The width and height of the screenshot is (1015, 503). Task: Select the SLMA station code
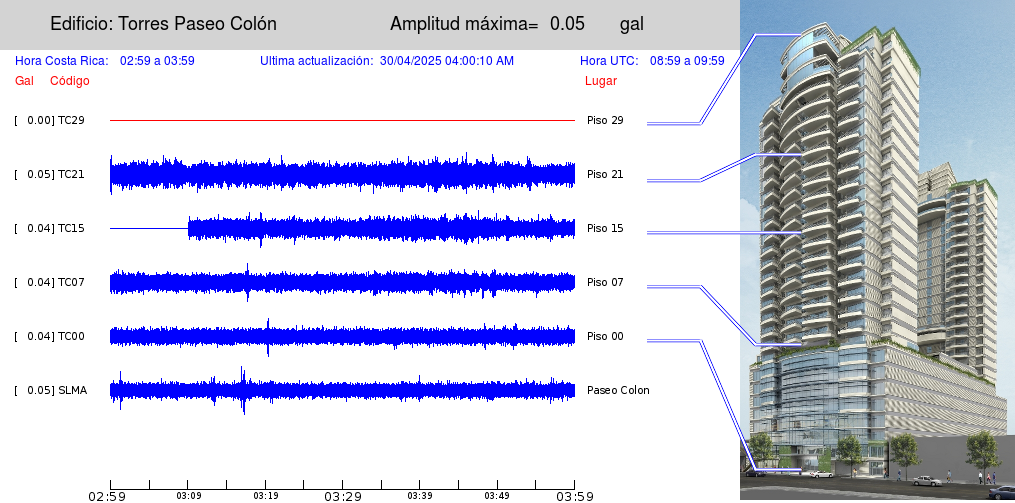click(72, 390)
